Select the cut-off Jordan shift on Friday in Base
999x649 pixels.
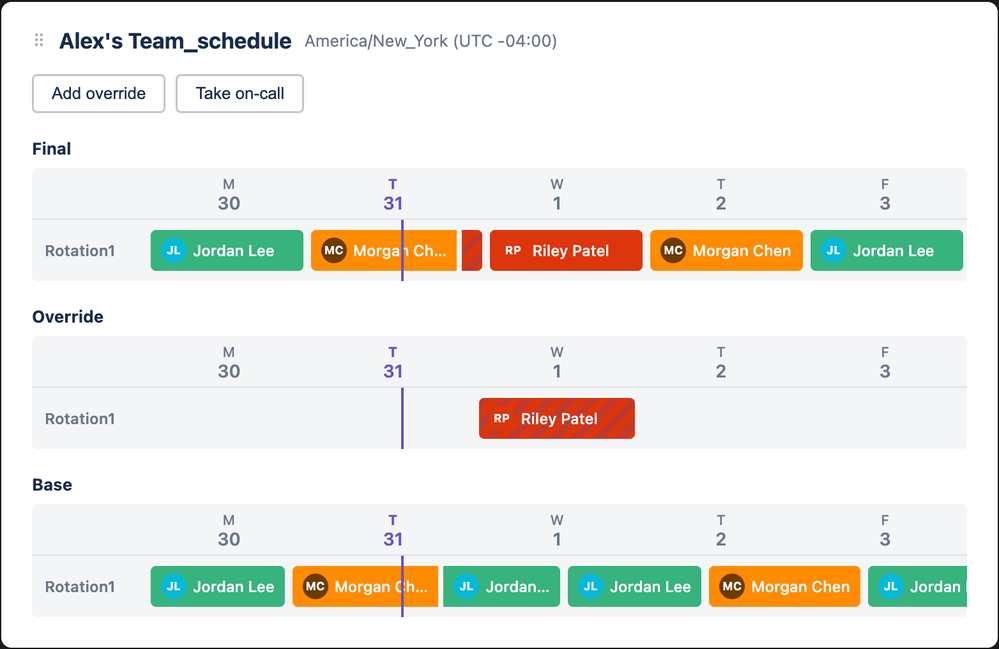pos(917,587)
